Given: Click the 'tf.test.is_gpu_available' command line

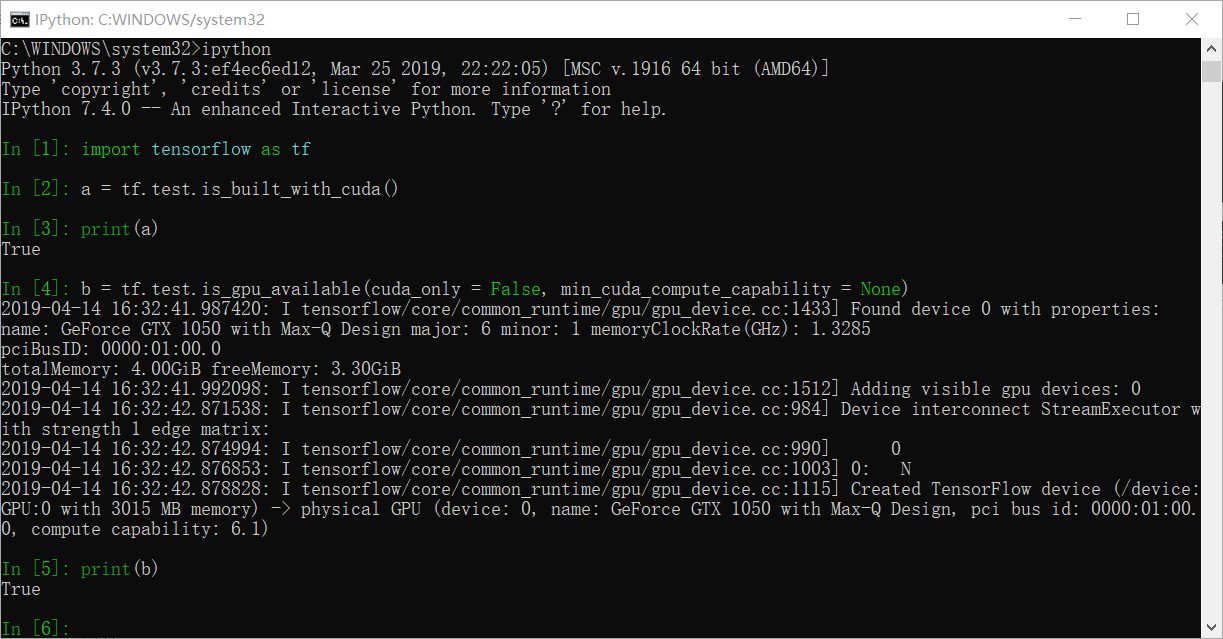Looking at the screenshot, I should [456, 289].
